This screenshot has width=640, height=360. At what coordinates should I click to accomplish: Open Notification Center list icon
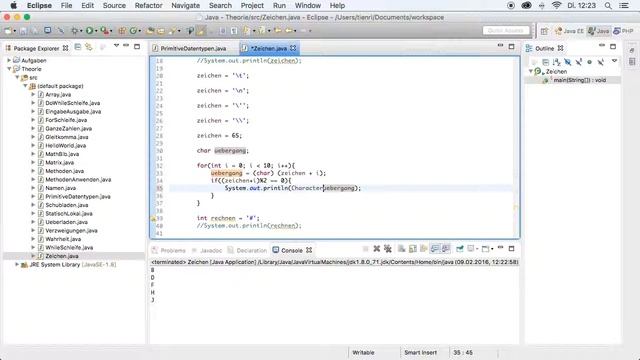[624, 5]
